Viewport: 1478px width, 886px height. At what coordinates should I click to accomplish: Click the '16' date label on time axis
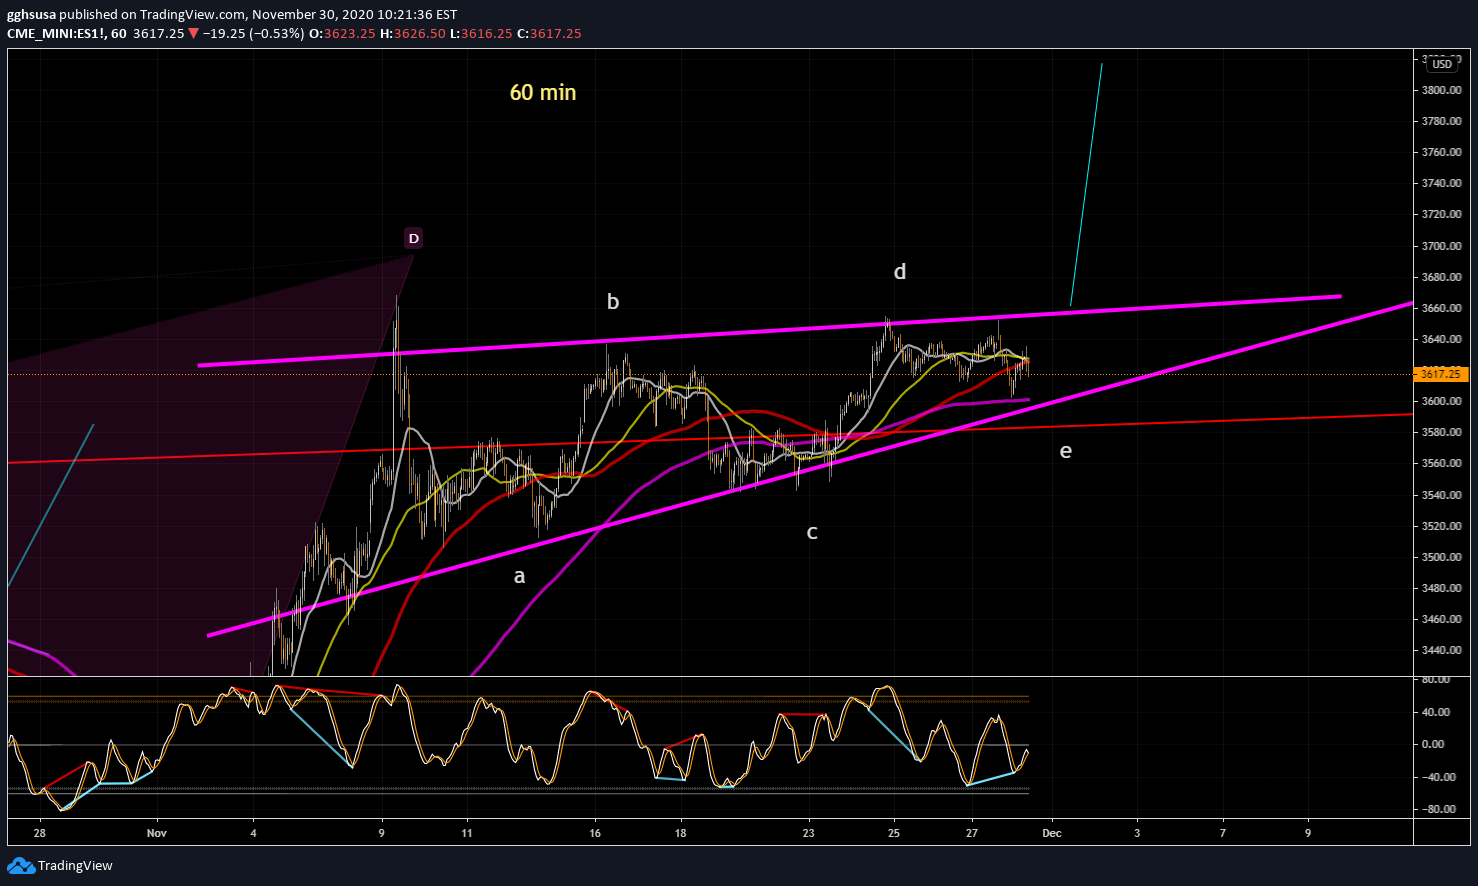595,832
